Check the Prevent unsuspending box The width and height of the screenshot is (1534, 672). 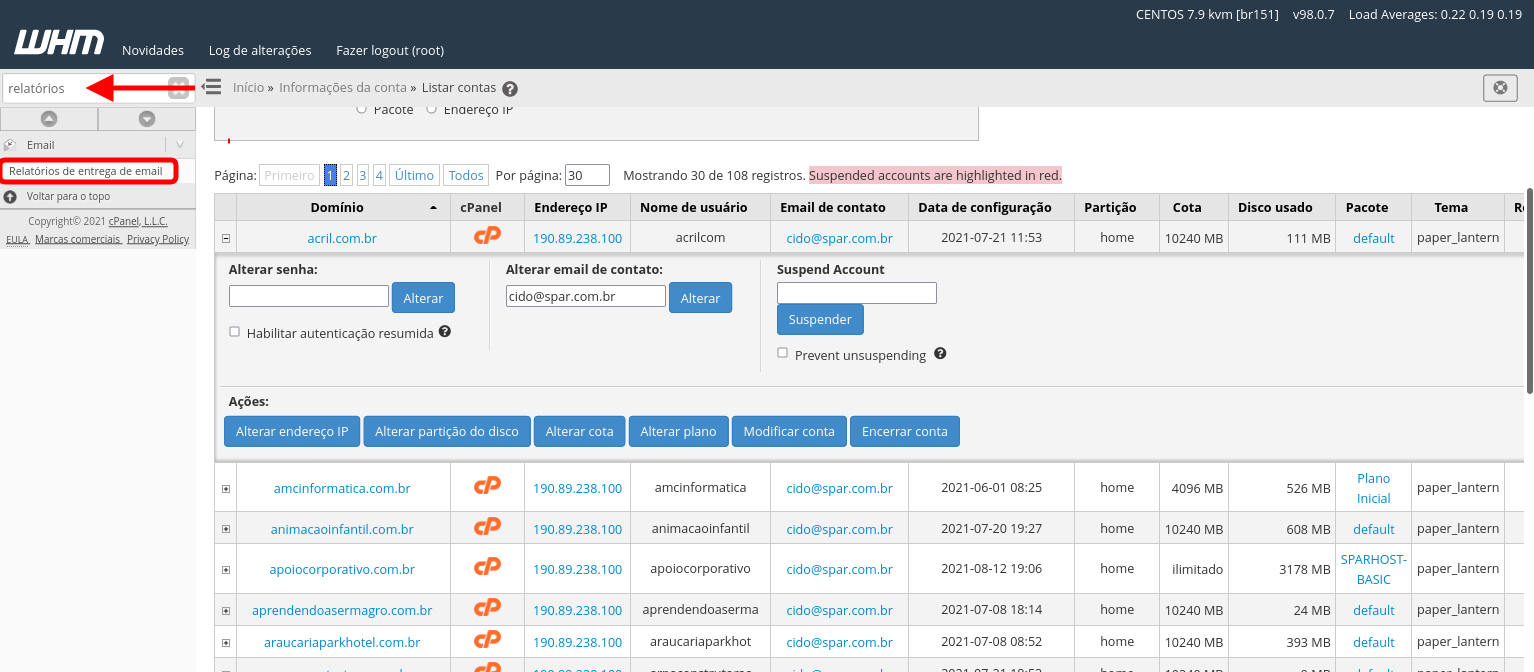(x=783, y=353)
